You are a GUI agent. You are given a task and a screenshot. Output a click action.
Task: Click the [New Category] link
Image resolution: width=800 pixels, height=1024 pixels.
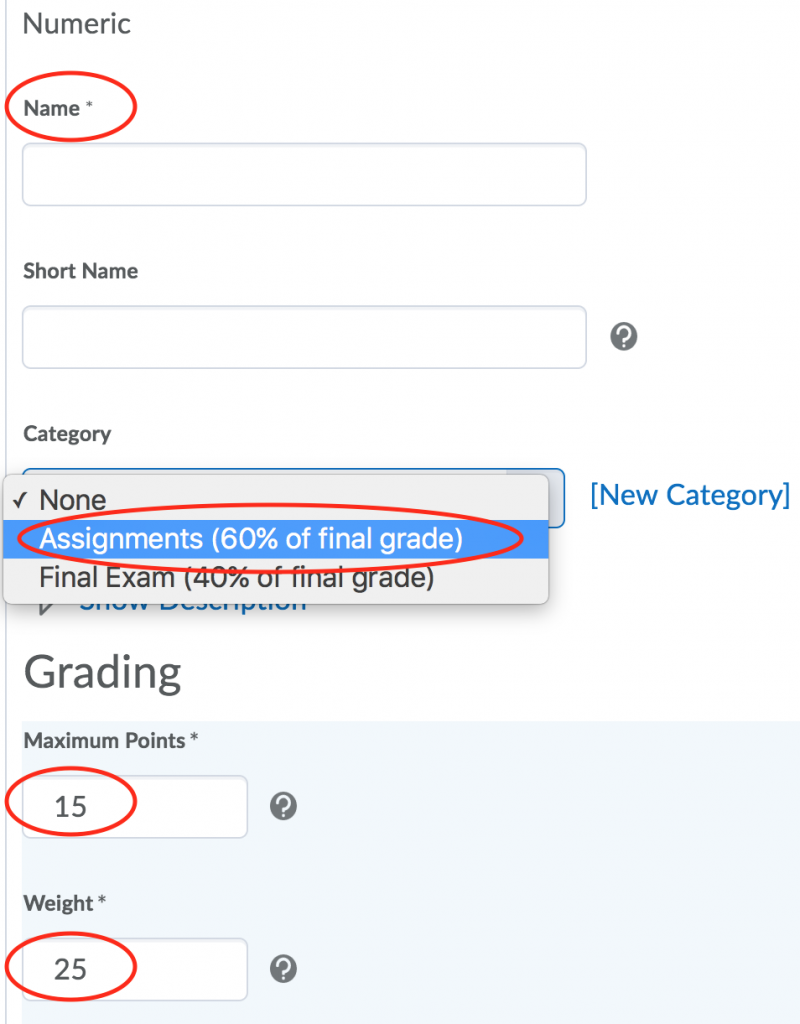point(690,495)
